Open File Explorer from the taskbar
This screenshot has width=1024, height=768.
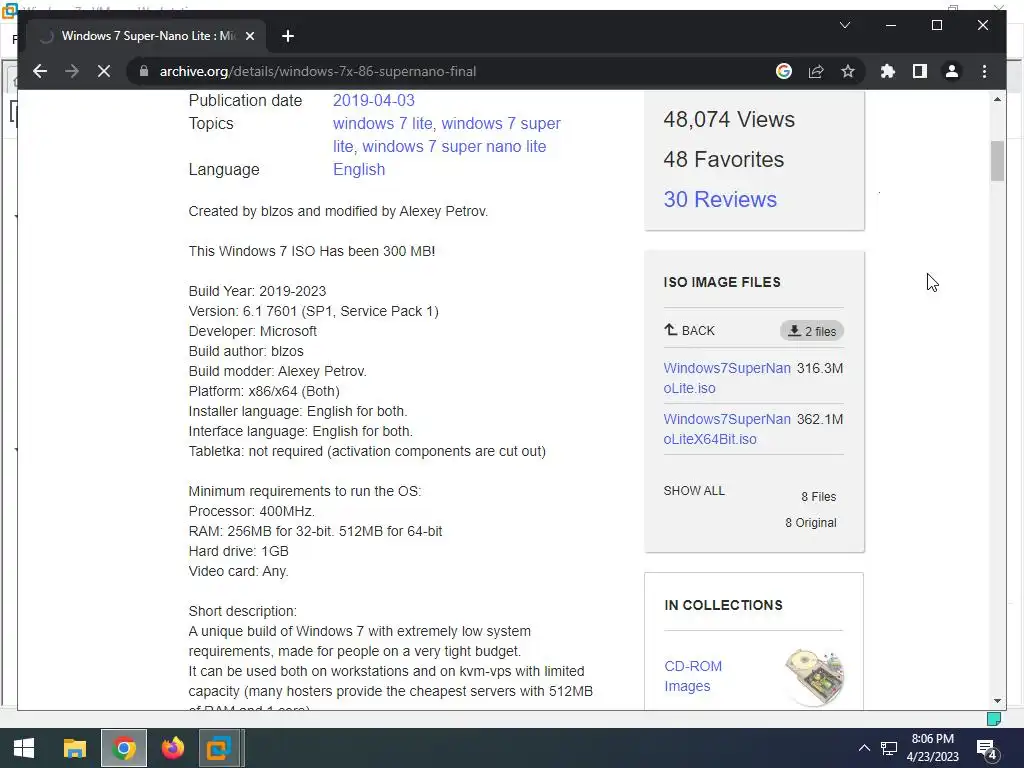(x=74, y=748)
